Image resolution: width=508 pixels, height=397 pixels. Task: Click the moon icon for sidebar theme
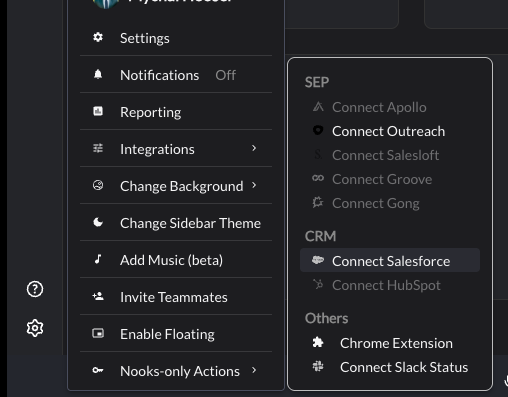pyautogui.click(x=98, y=222)
